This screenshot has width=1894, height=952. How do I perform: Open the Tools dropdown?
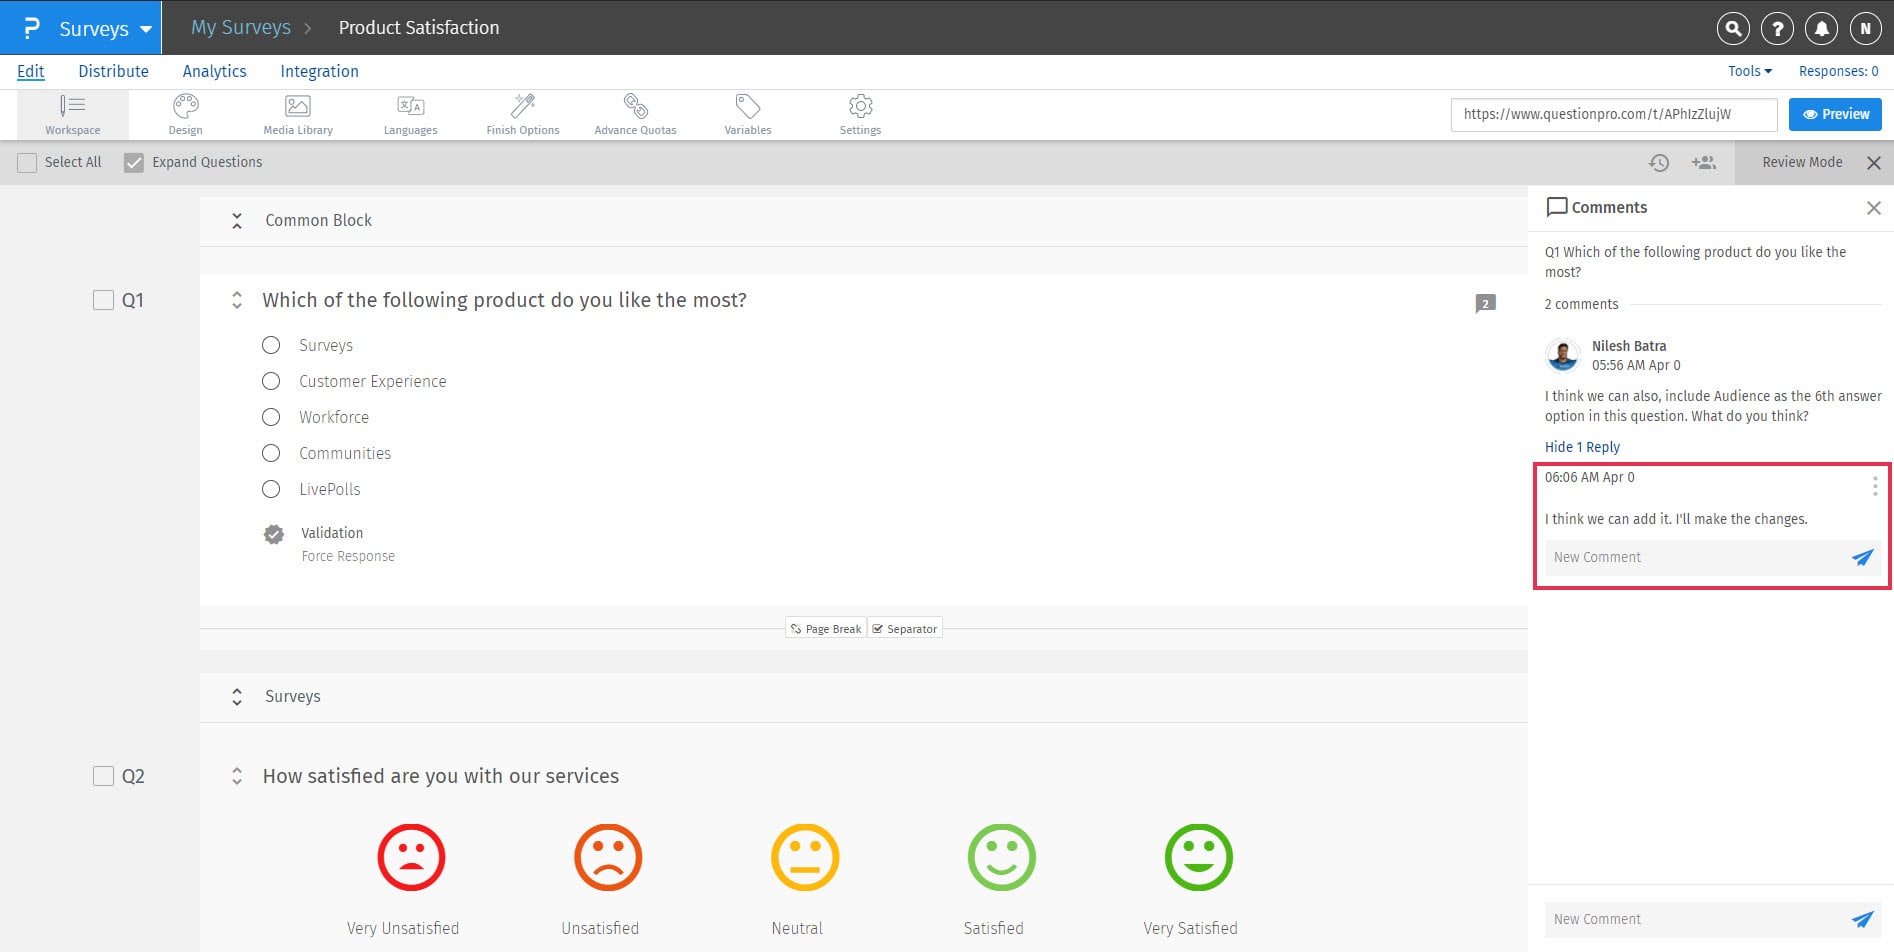pos(1748,71)
